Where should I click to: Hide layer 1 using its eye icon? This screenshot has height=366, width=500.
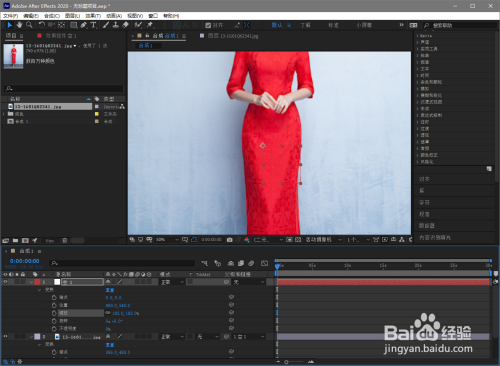5,282
